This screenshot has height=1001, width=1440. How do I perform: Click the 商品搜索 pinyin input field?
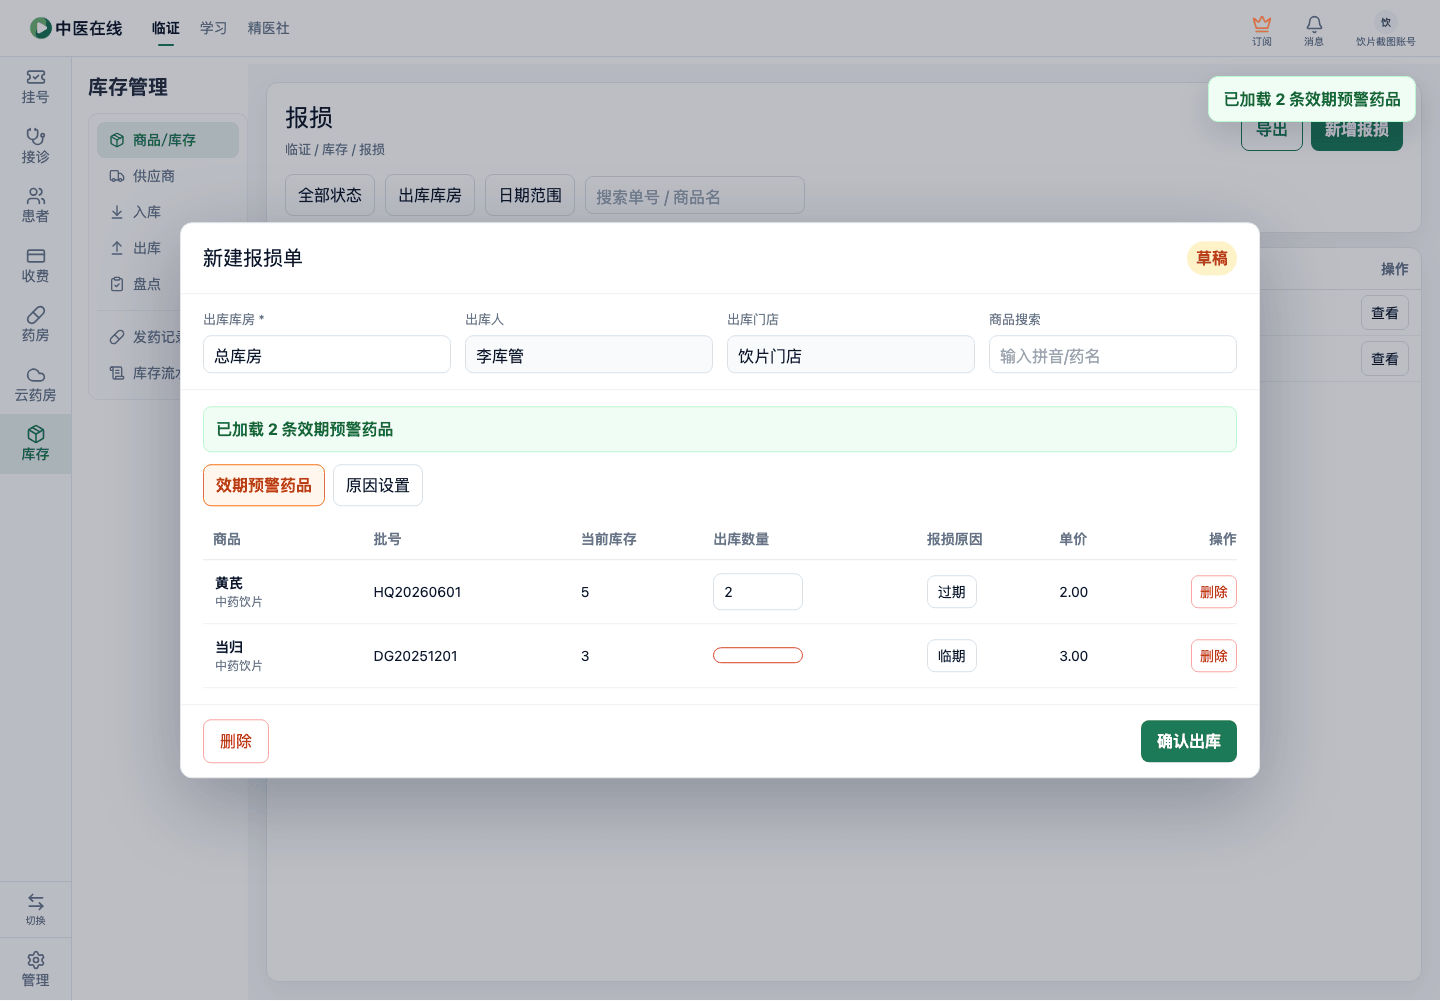pyautogui.click(x=1113, y=354)
